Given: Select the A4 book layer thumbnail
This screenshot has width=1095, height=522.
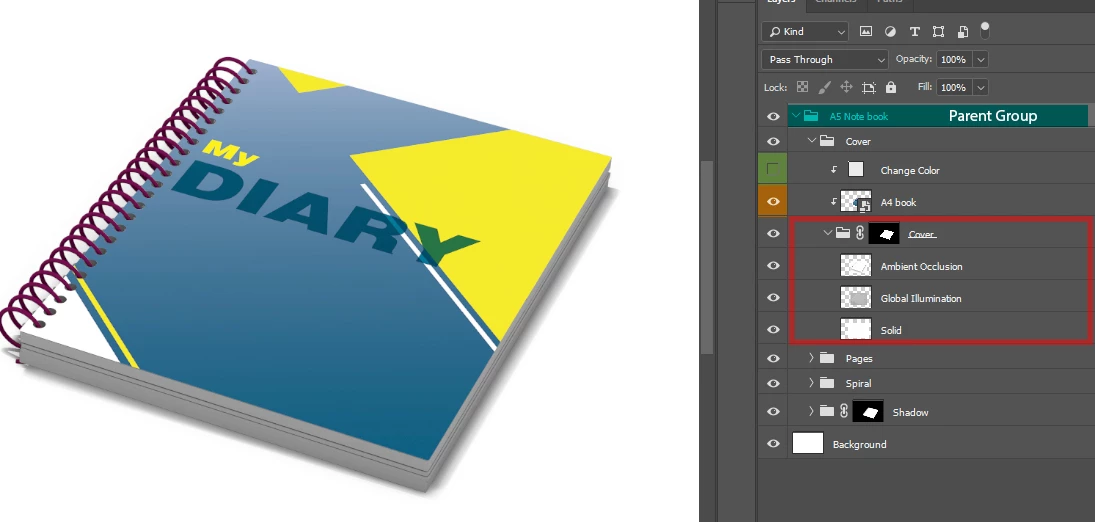Looking at the screenshot, I should coord(855,201).
